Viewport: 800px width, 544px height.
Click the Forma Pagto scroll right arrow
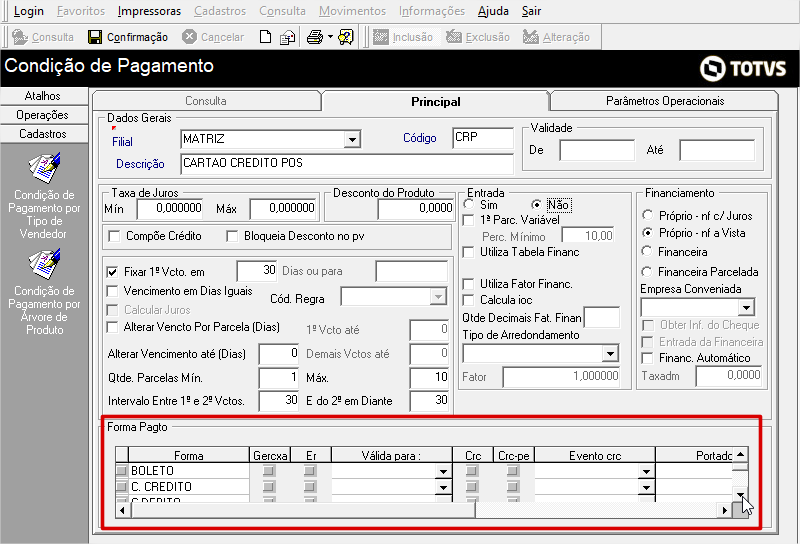[724, 510]
